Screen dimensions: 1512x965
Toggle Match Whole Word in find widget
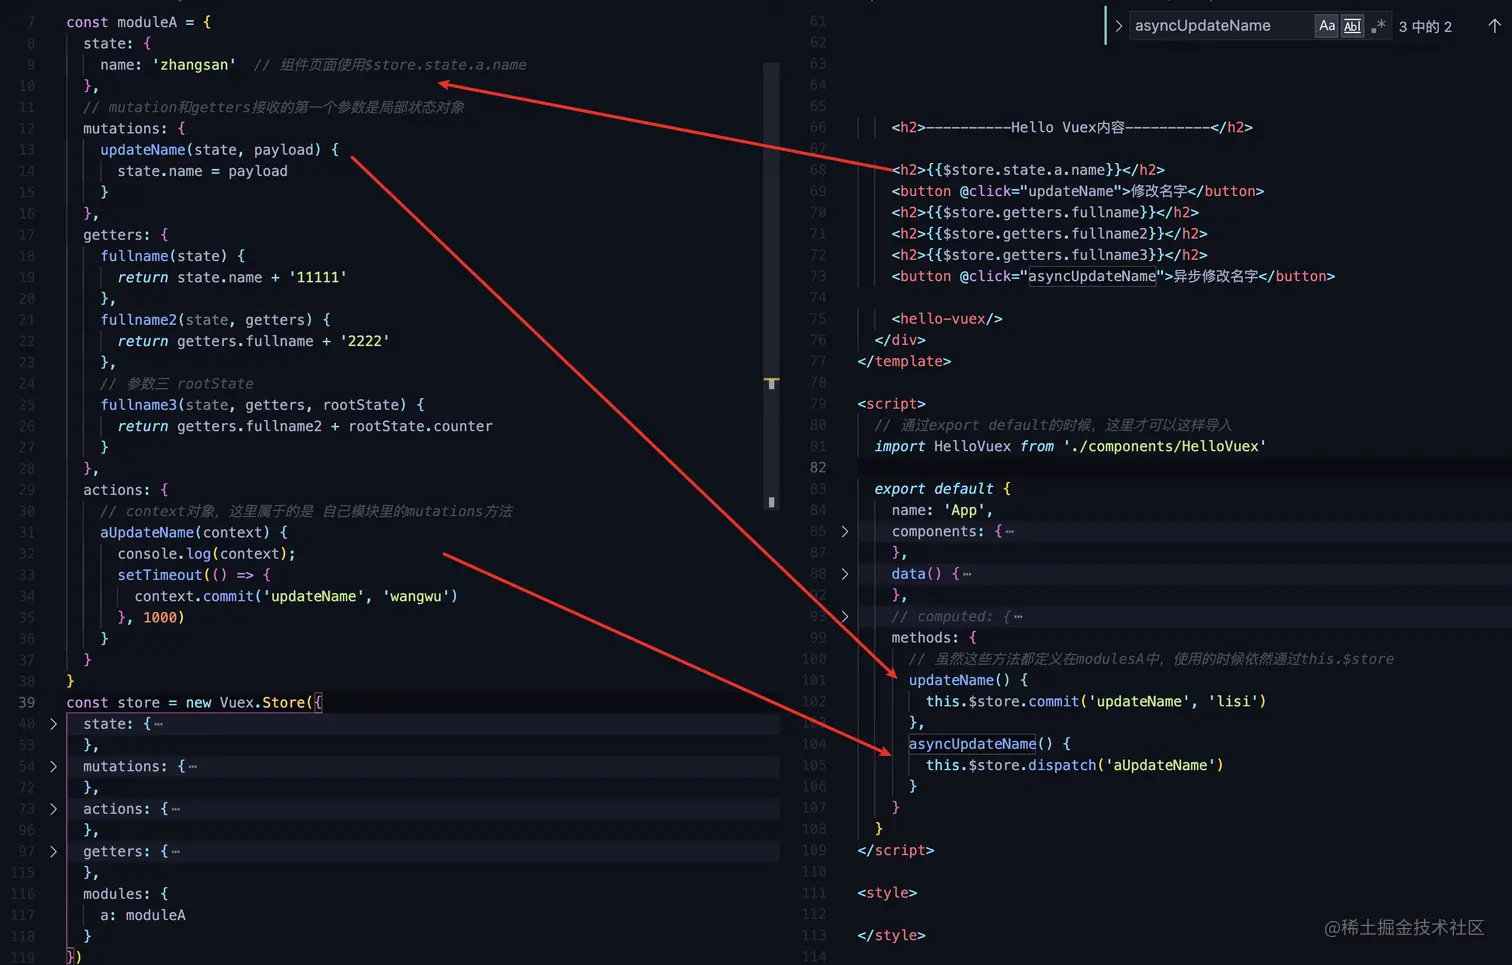pyautogui.click(x=1352, y=26)
